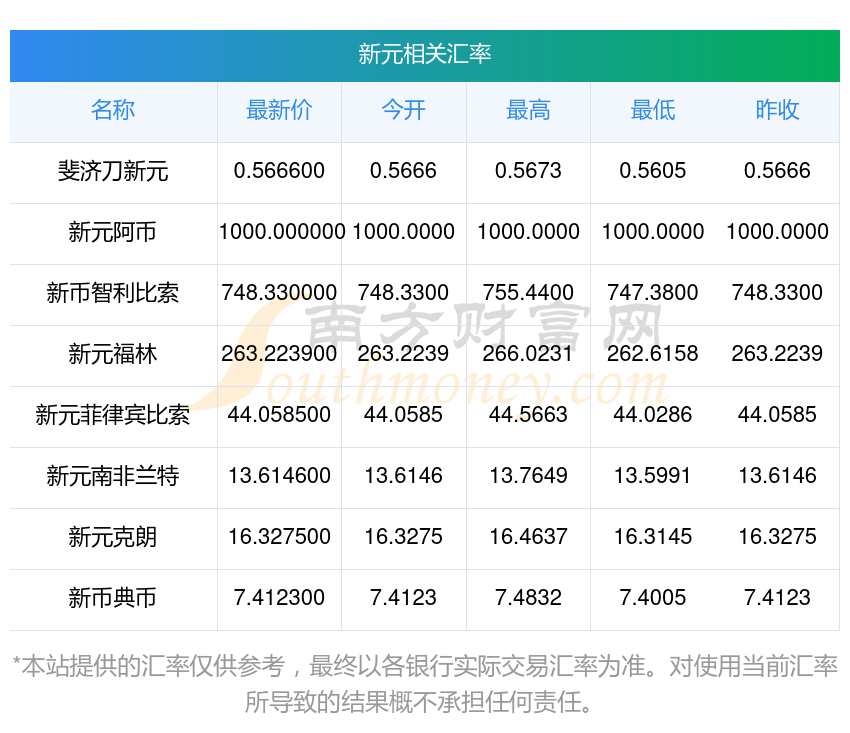Click the 新元克朗 row name
The height and width of the screenshot is (733, 850).
tap(113, 537)
